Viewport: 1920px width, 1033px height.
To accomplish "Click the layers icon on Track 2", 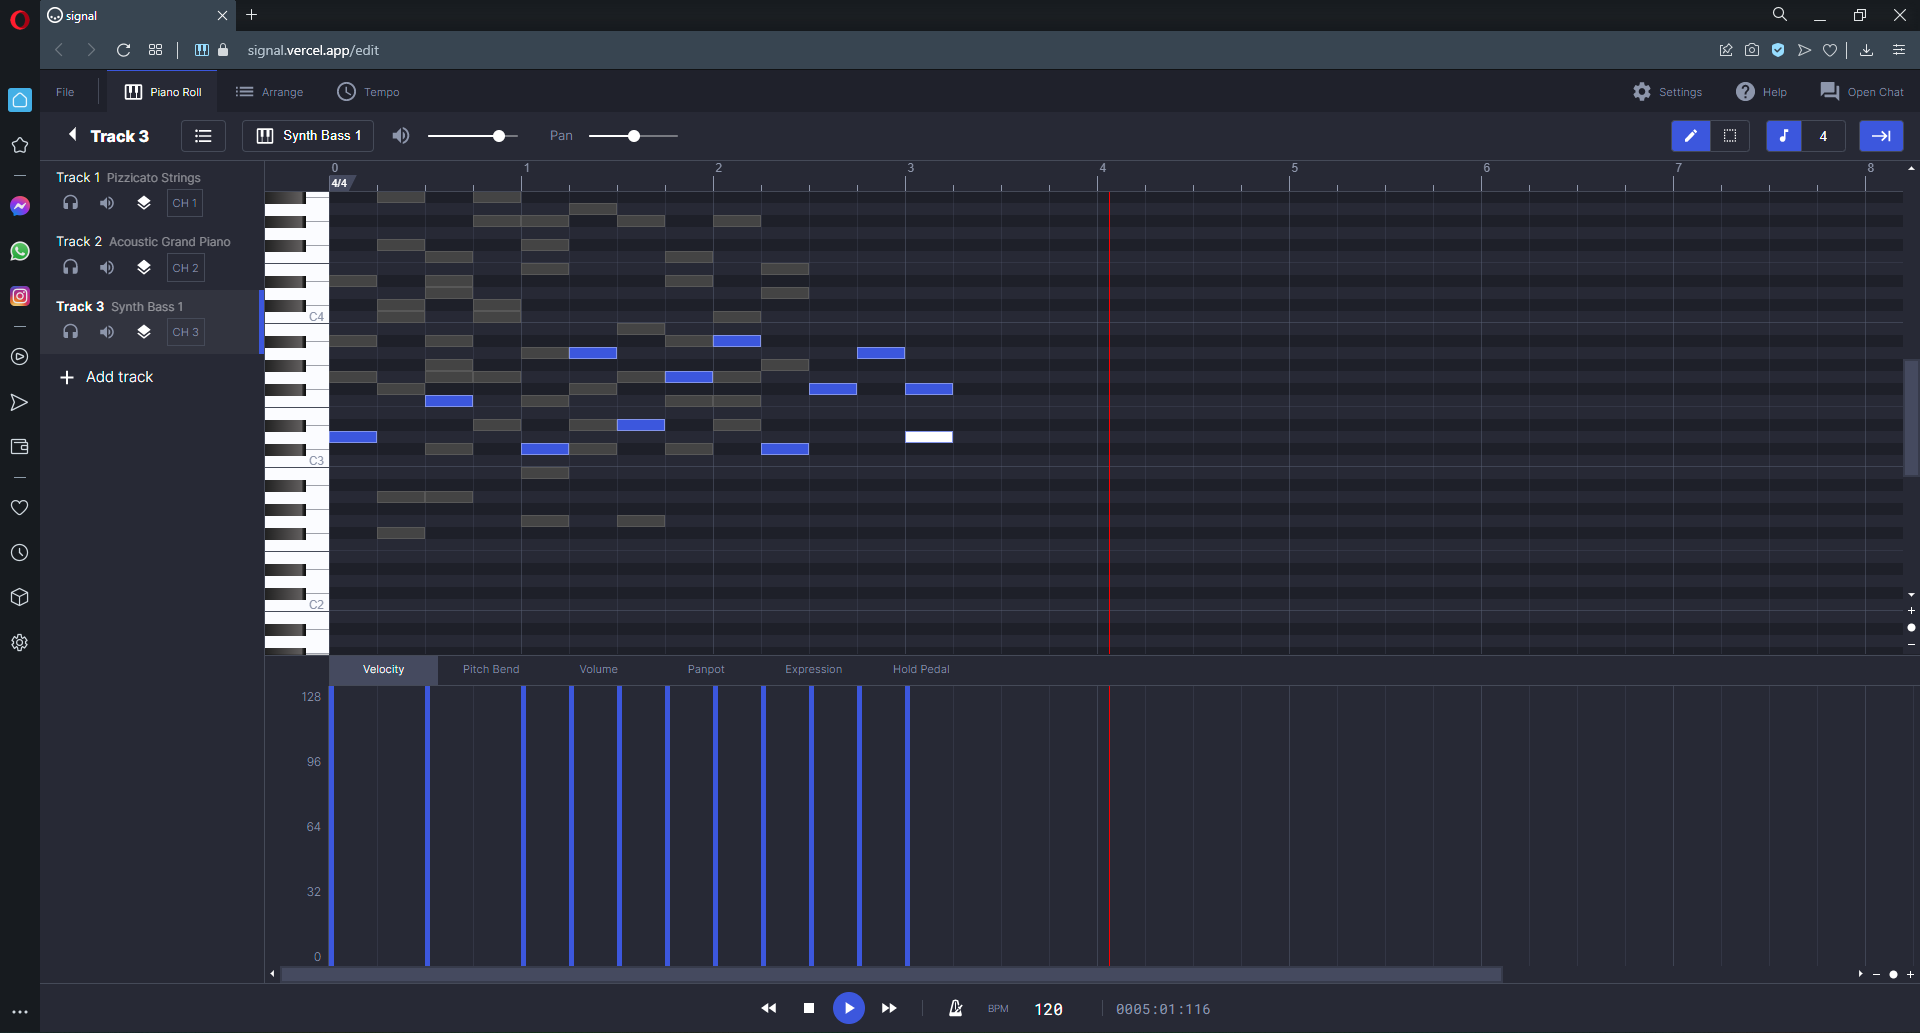I will [143, 267].
